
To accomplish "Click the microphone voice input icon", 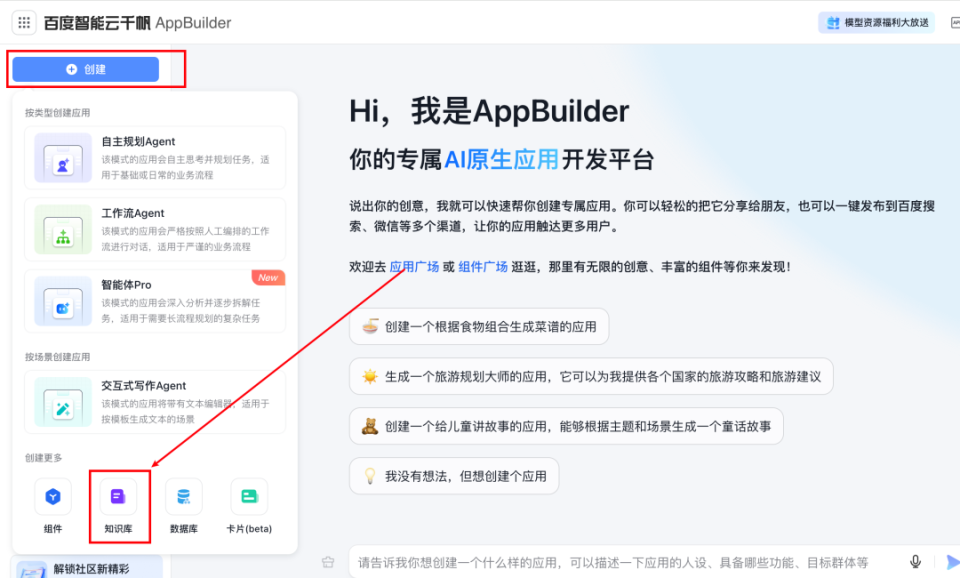I will pos(915,561).
